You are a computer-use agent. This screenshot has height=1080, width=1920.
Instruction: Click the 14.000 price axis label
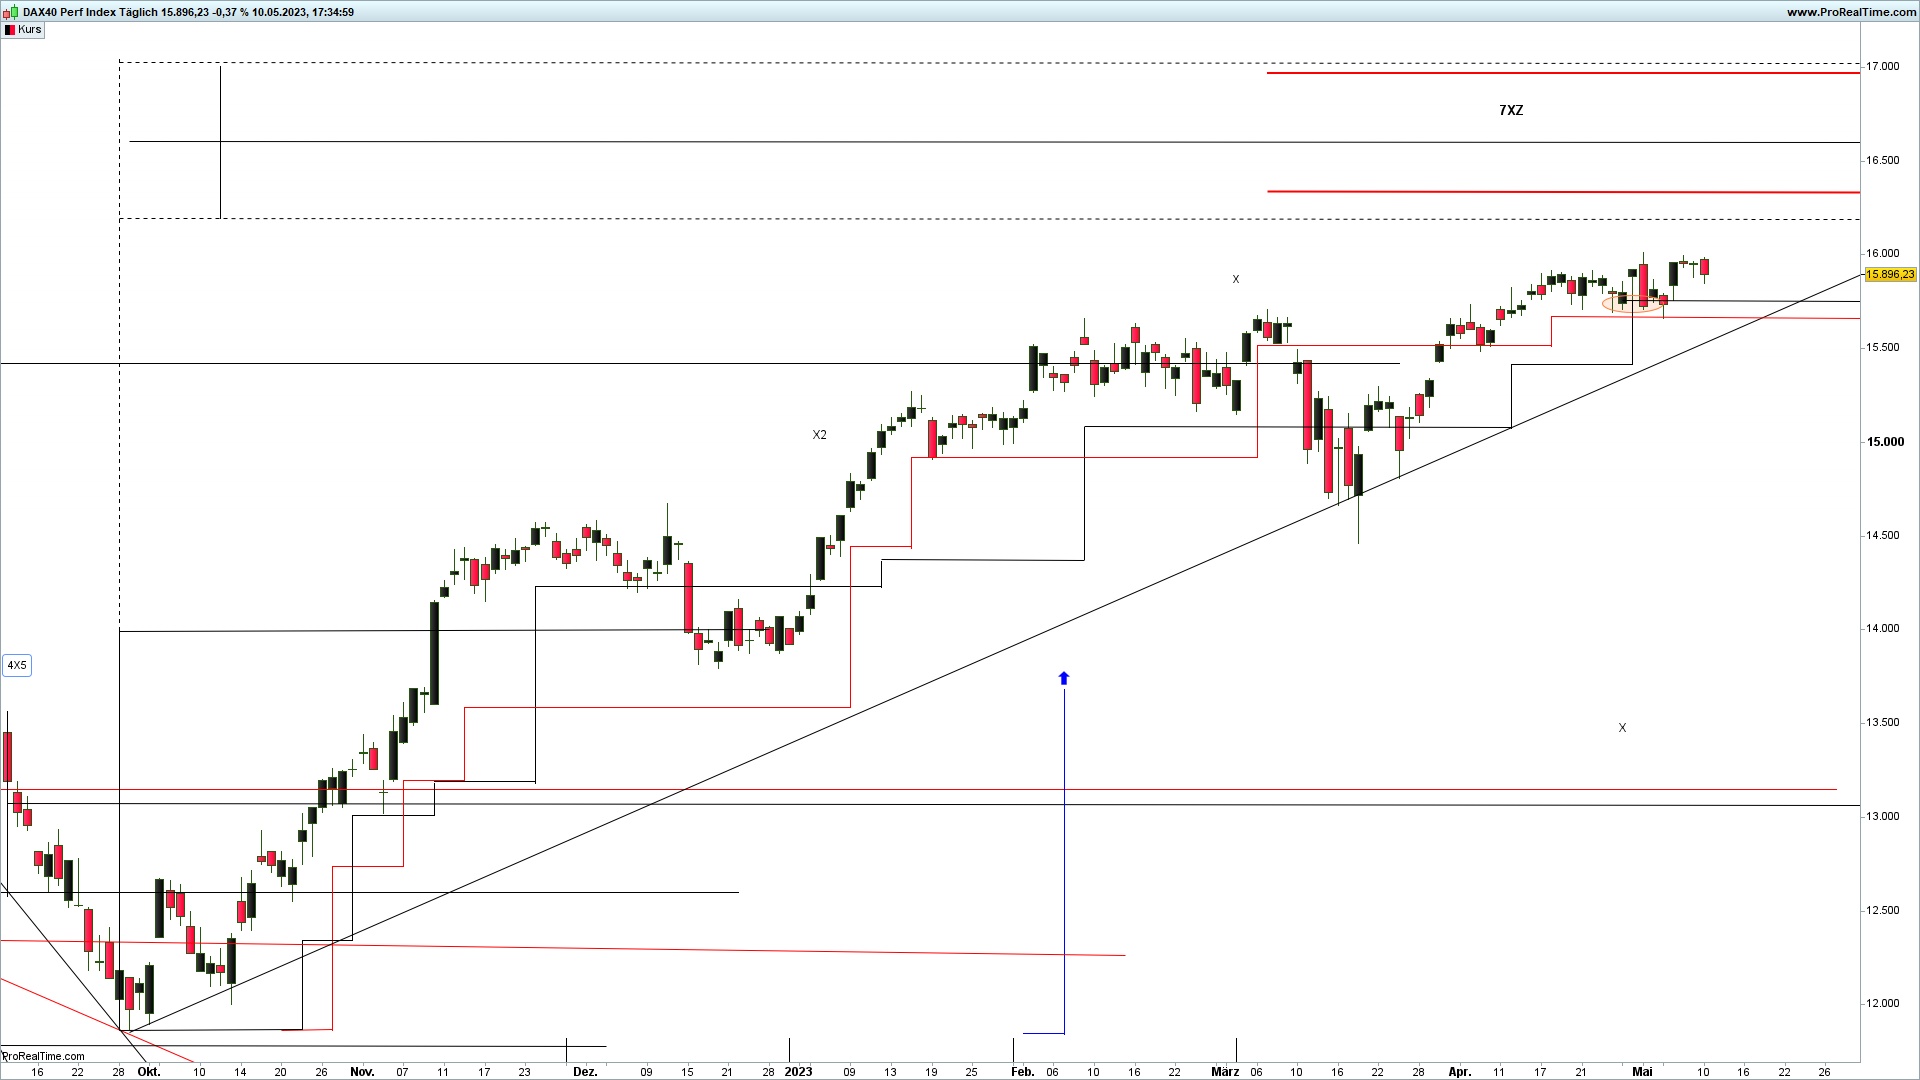point(1883,629)
